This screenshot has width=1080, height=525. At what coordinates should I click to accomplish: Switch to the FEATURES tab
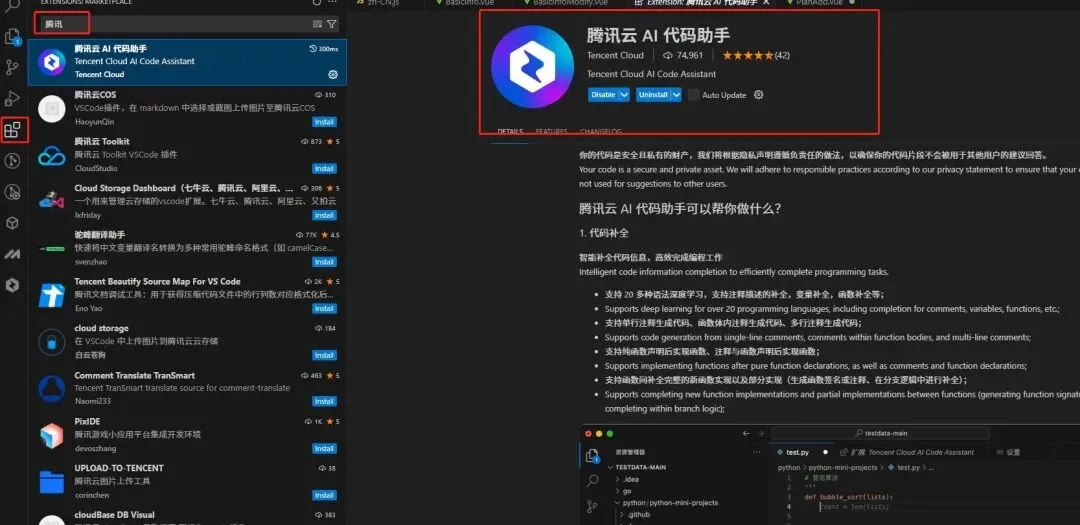click(x=552, y=132)
